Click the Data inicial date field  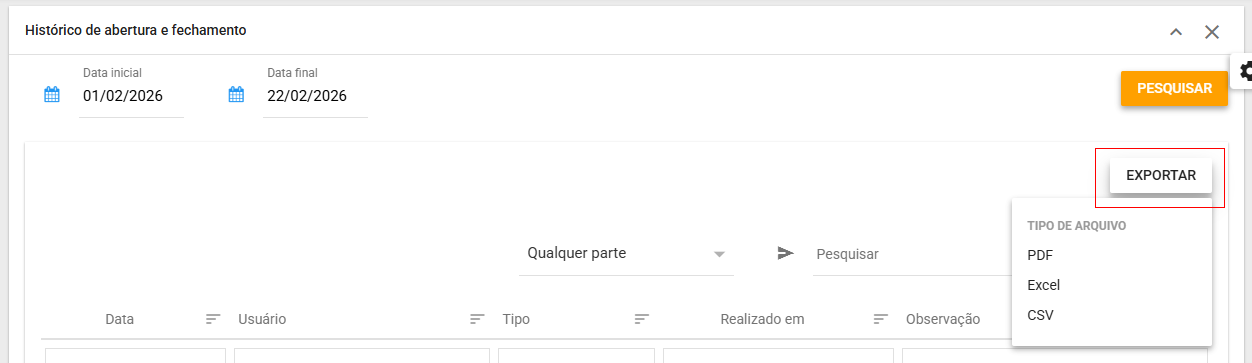tap(131, 97)
